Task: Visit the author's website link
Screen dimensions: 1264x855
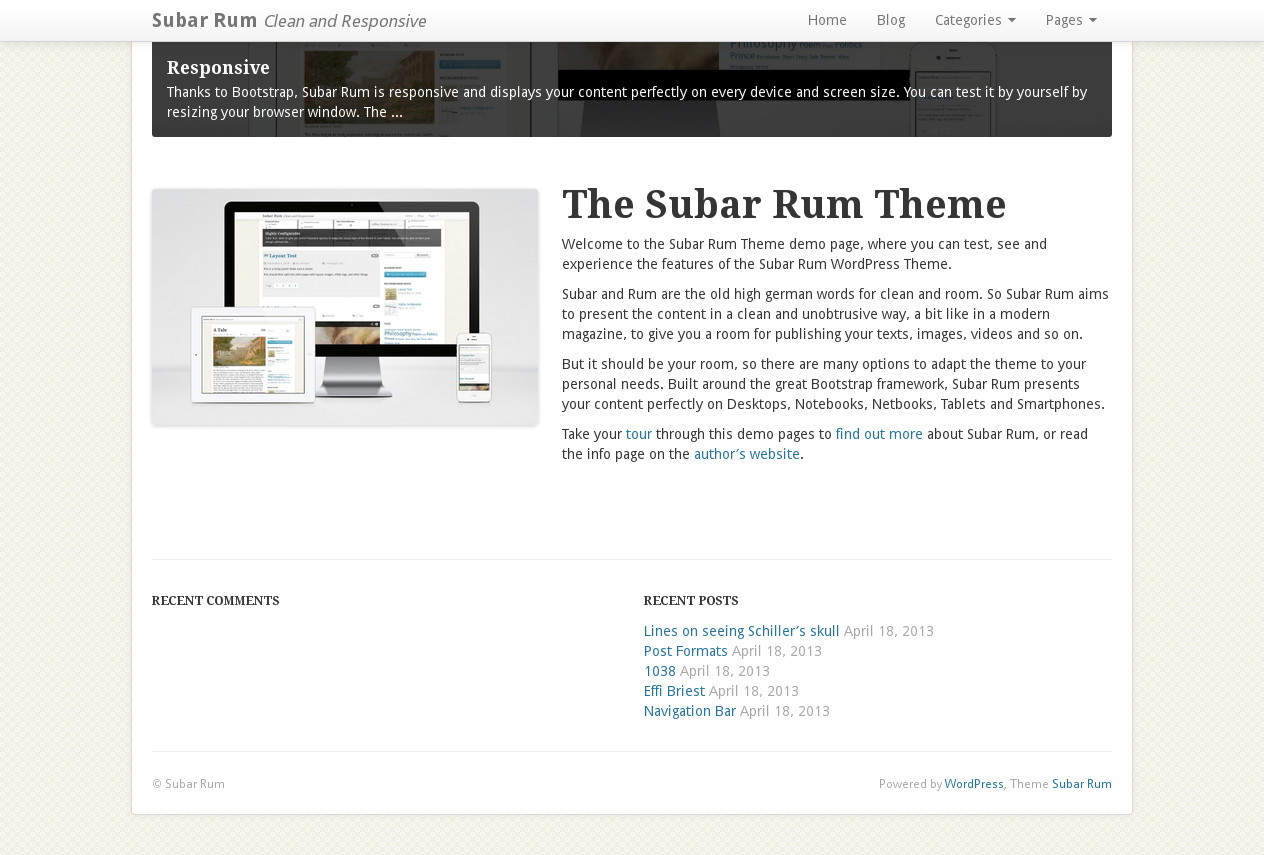Action: coord(747,454)
